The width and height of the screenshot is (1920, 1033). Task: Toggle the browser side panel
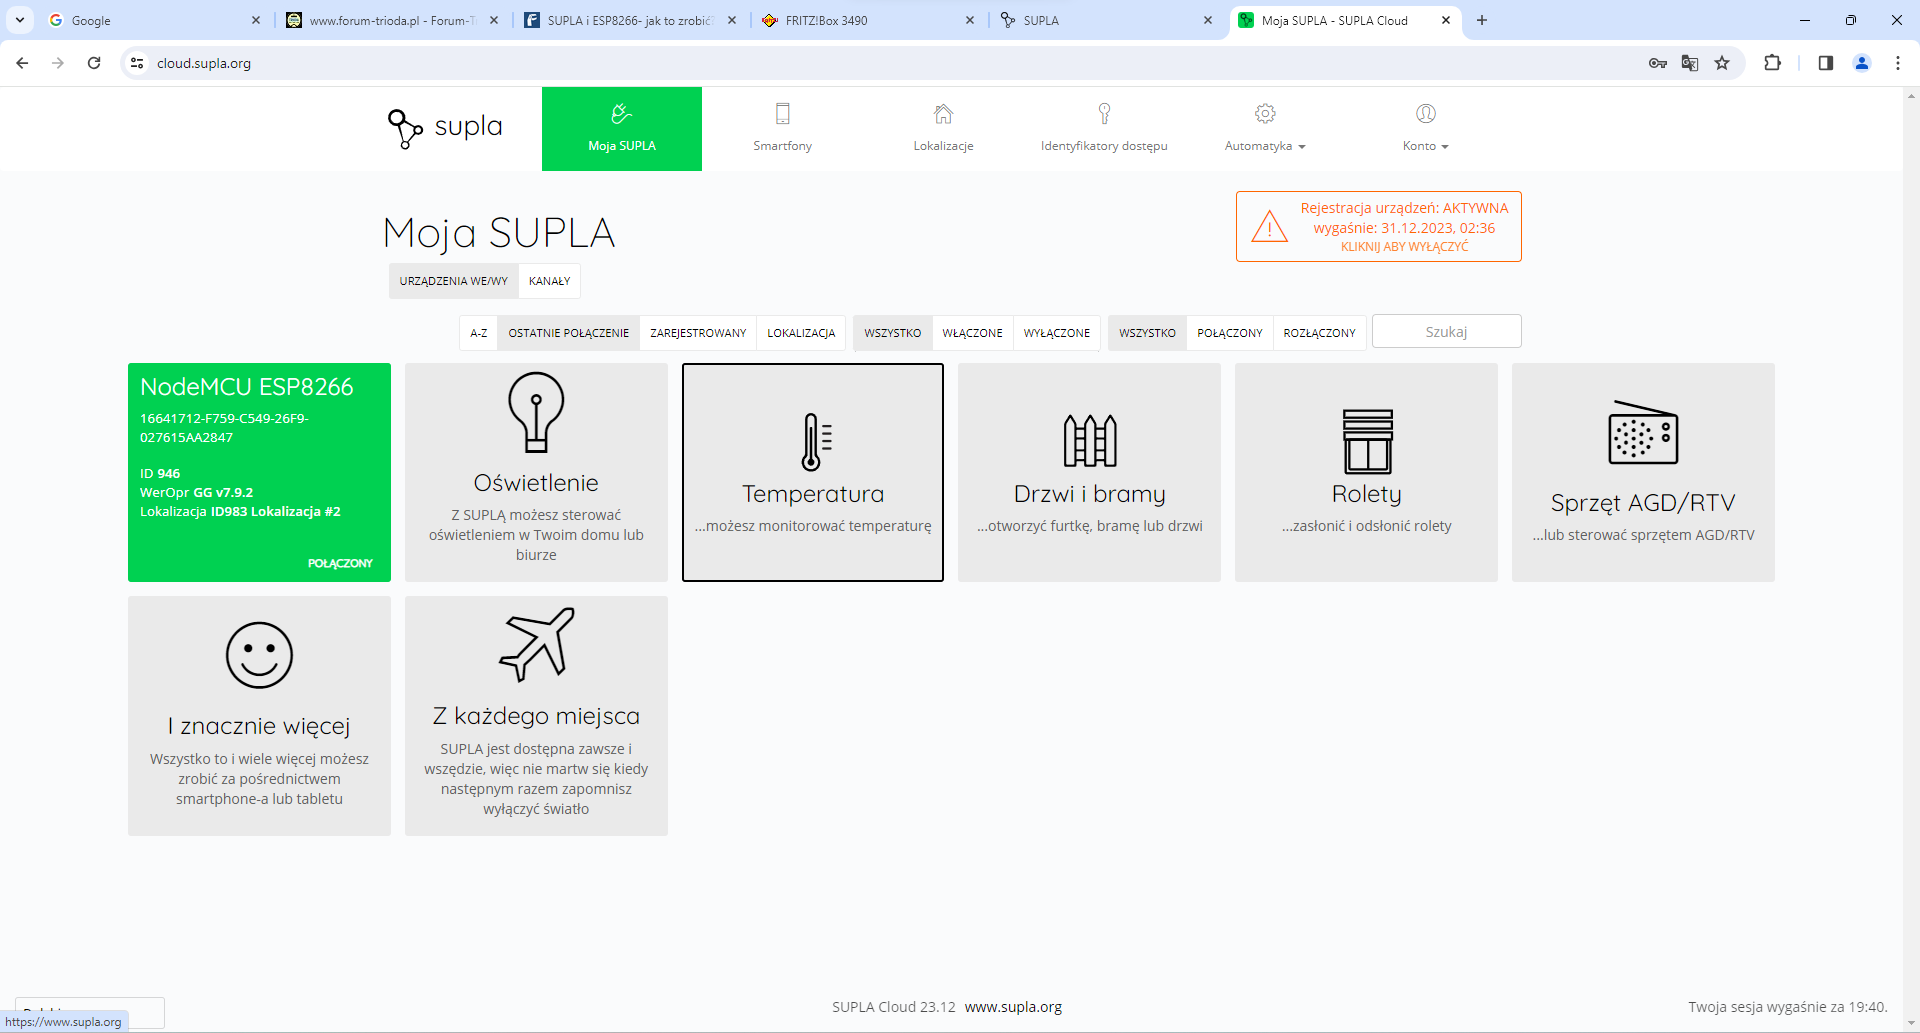pos(1825,63)
